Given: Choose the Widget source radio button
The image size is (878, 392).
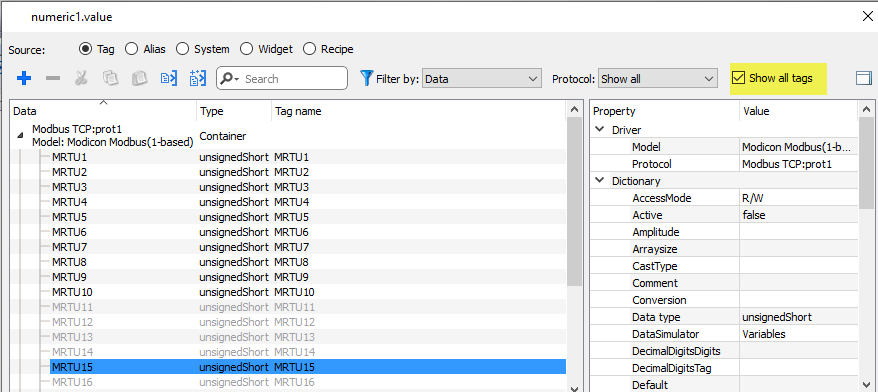Looking at the screenshot, I should tap(246, 49).
